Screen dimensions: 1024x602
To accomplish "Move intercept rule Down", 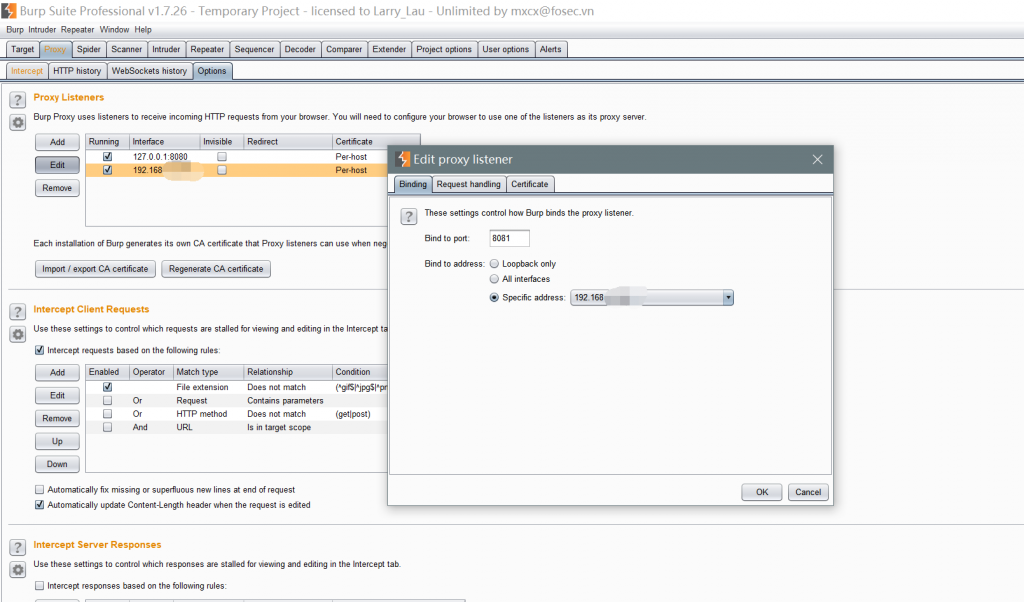I will click(x=57, y=464).
